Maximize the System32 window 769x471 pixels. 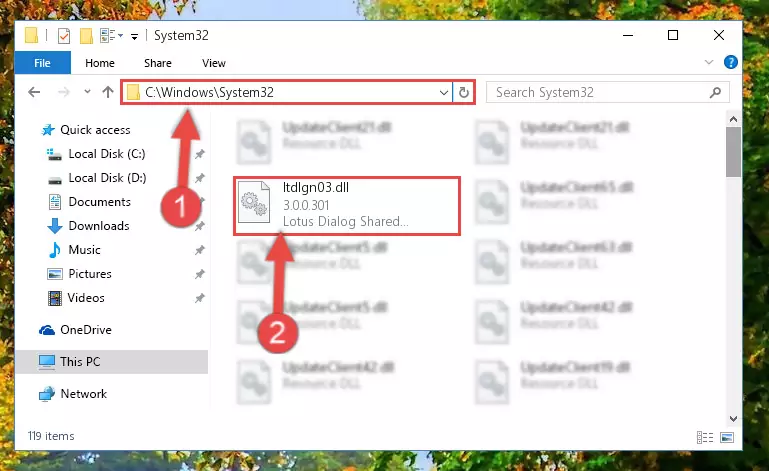click(x=673, y=35)
